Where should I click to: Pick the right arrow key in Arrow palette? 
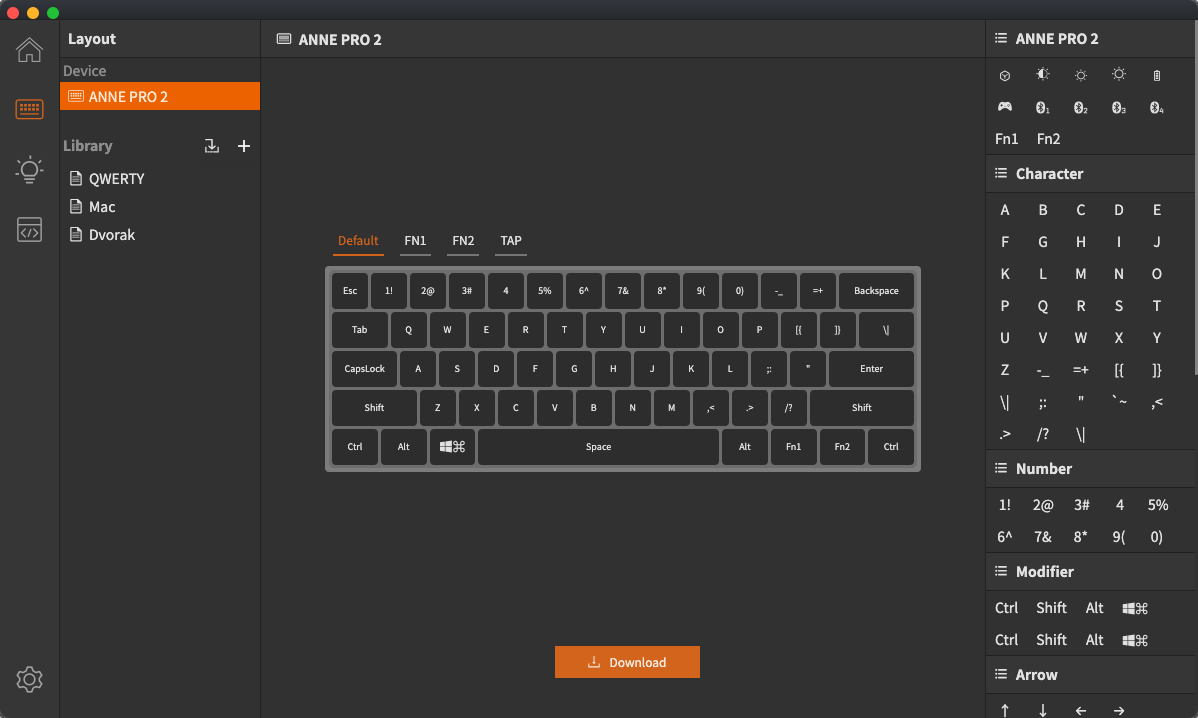click(1119, 710)
